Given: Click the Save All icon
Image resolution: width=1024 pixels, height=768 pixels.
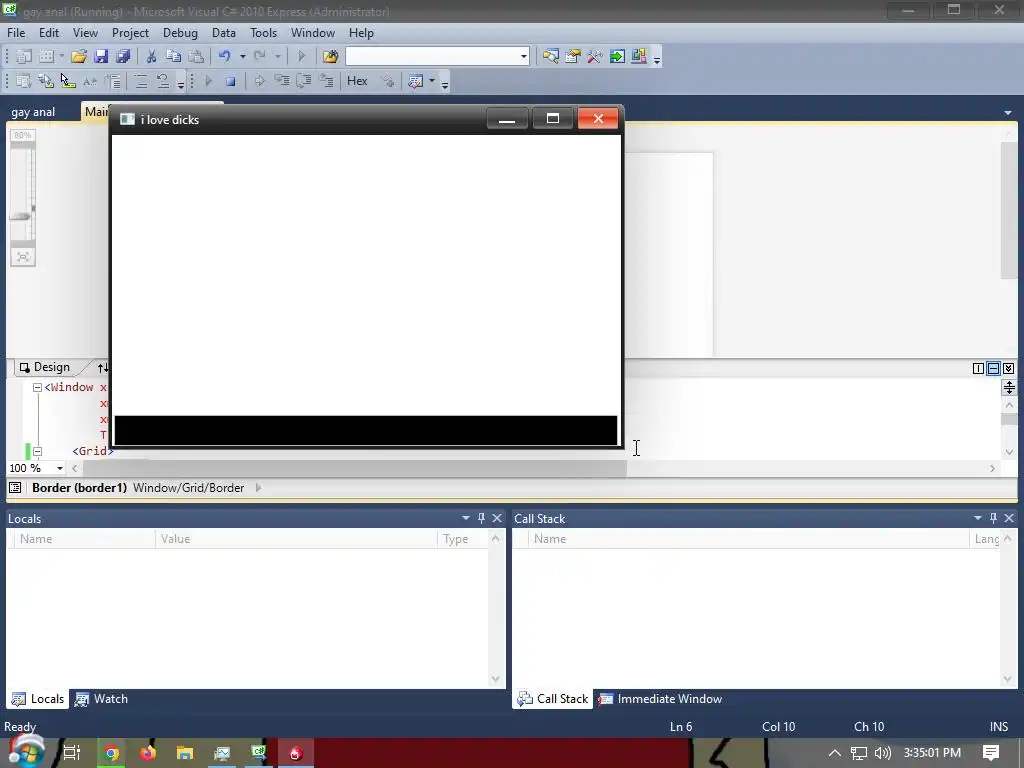Looking at the screenshot, I should coord(123,57).
